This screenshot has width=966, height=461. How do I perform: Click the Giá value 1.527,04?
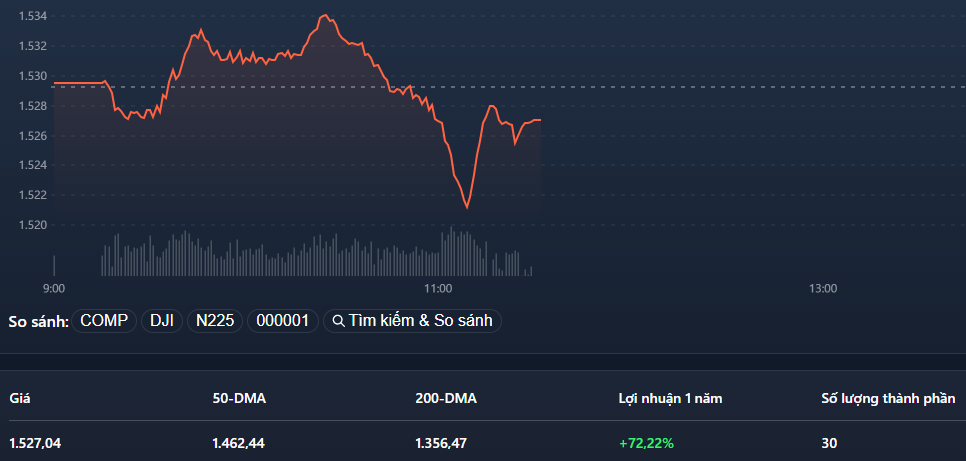point(35,443)
